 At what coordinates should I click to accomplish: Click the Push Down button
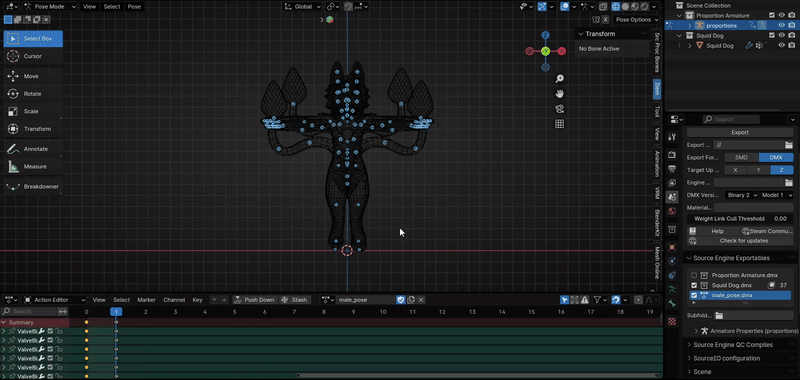pos(255,300)
